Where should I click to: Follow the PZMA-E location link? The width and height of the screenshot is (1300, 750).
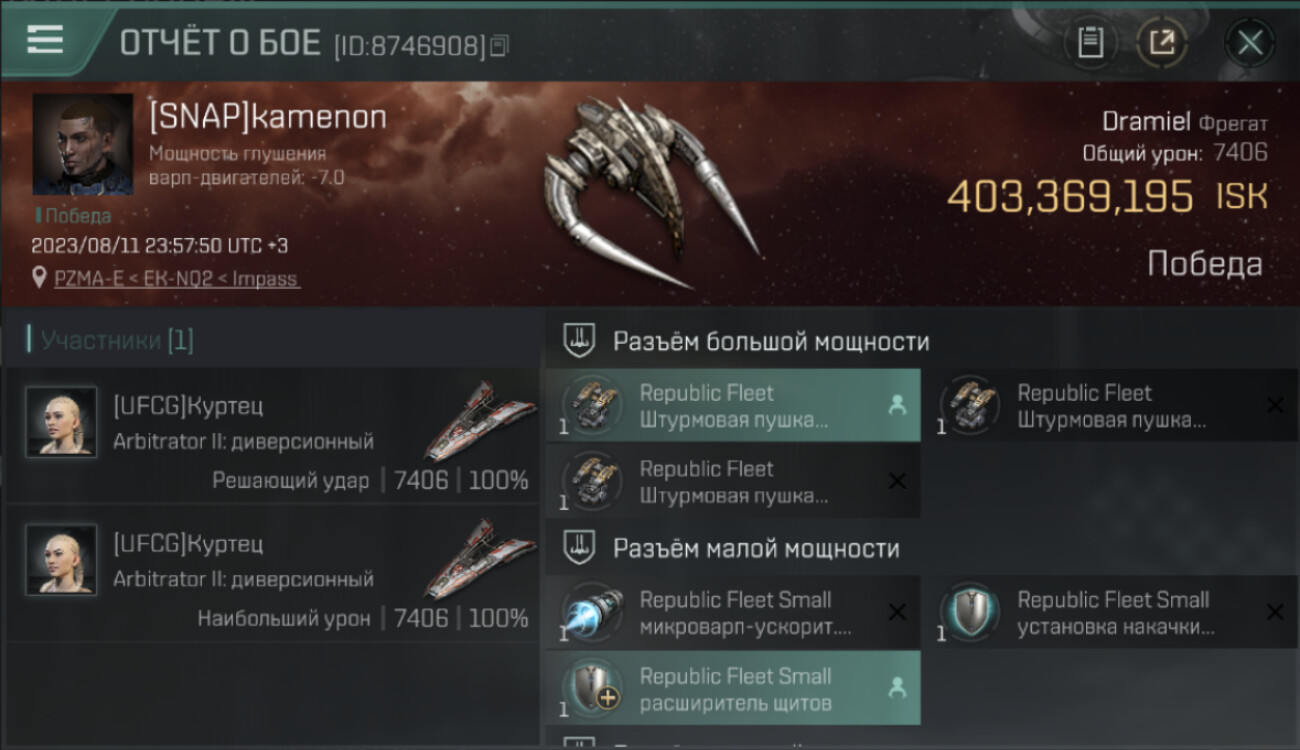point(176,279)
